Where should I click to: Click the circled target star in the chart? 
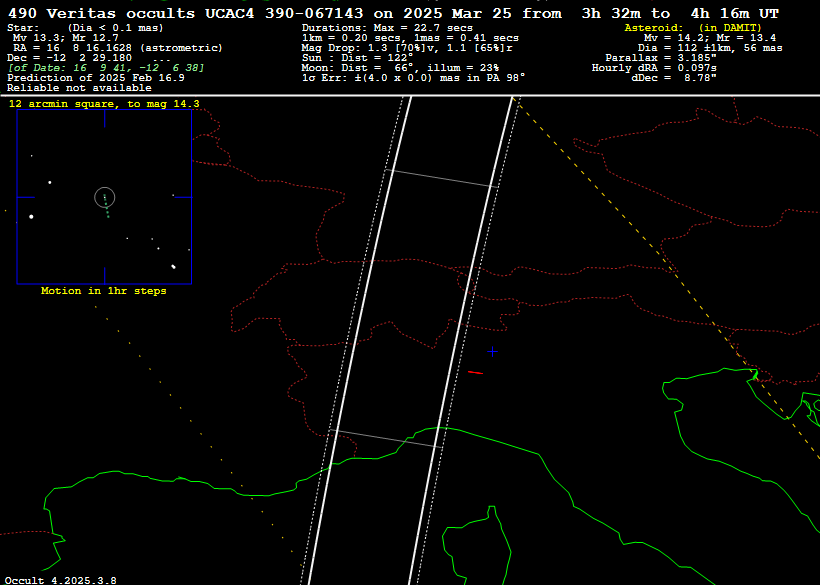[105, 198]
